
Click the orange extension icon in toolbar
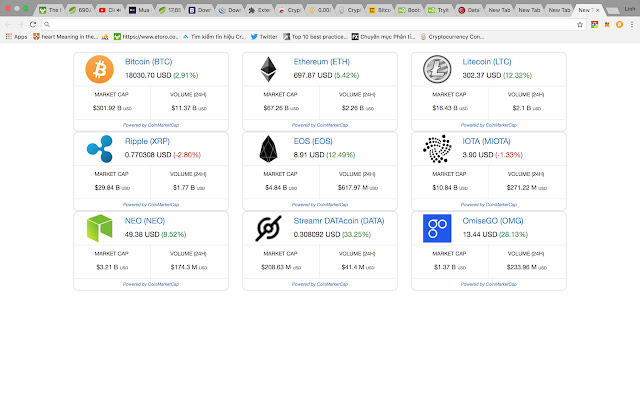(620, 24)
